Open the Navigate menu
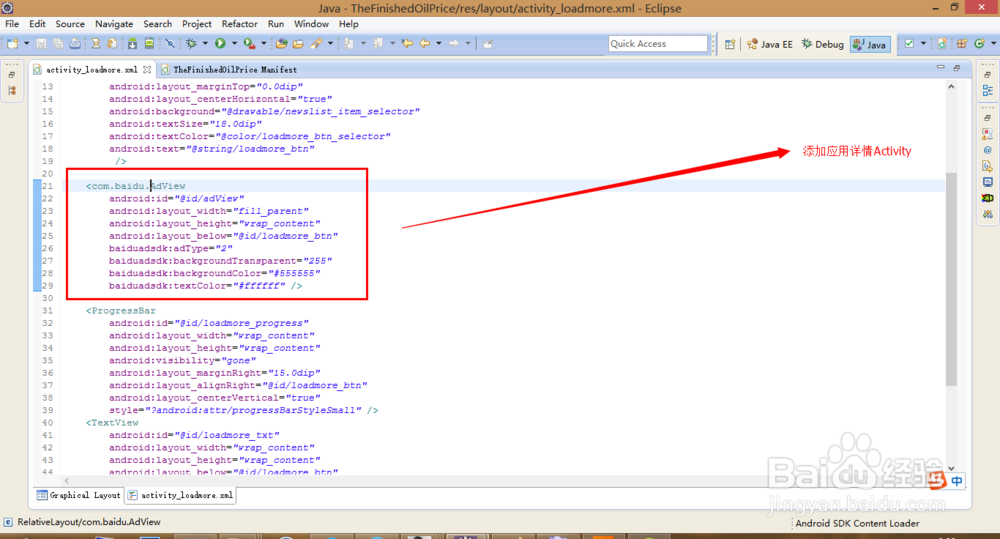The width and height of the screenshot is (1000, 539). [x=114, y=24]
